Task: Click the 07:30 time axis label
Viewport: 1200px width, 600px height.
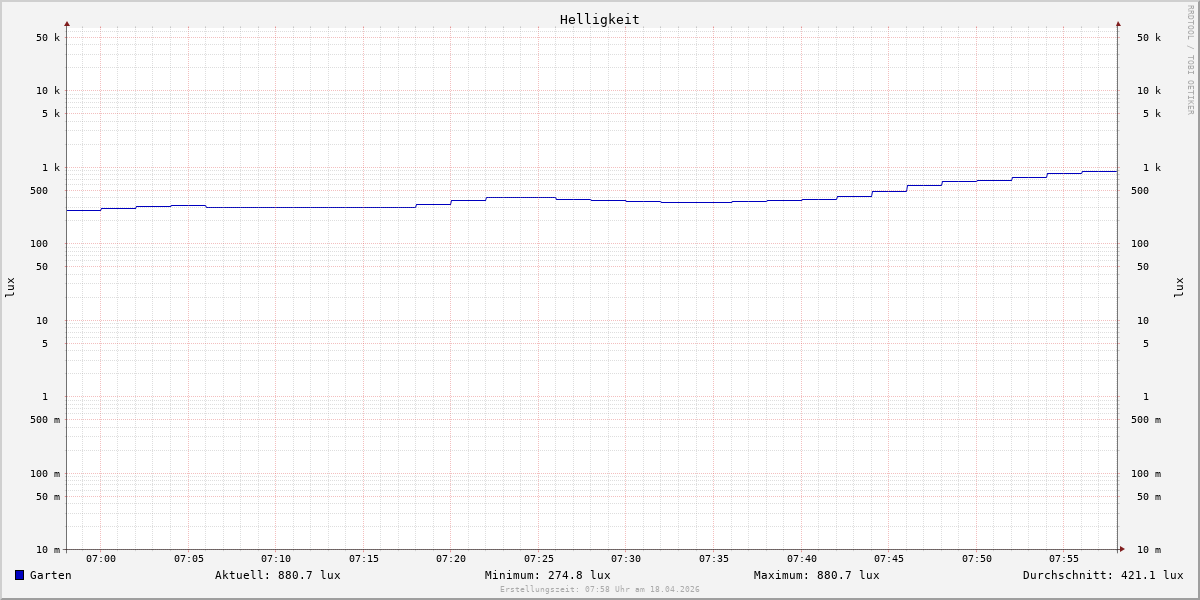Action: point(626,559)
